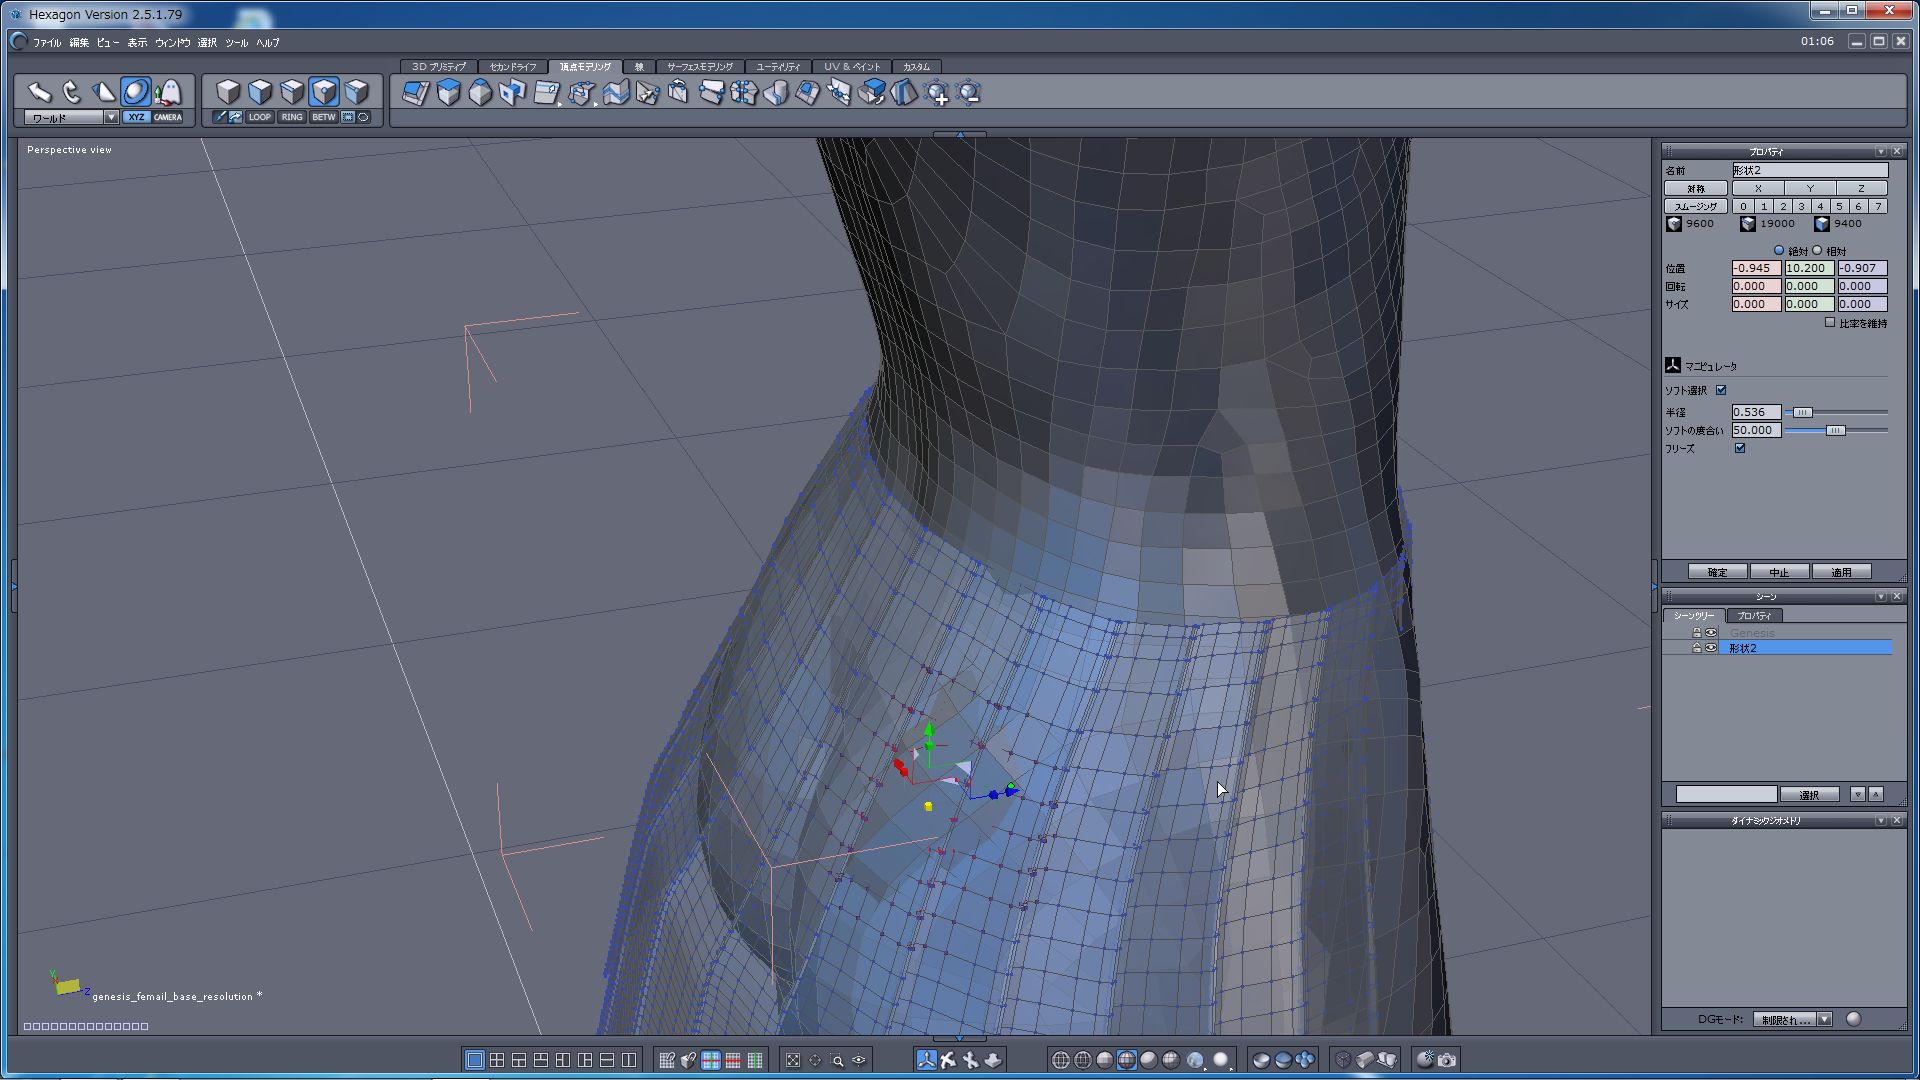Open the ワールド coordinate dropdown

[x=111, y=117]
